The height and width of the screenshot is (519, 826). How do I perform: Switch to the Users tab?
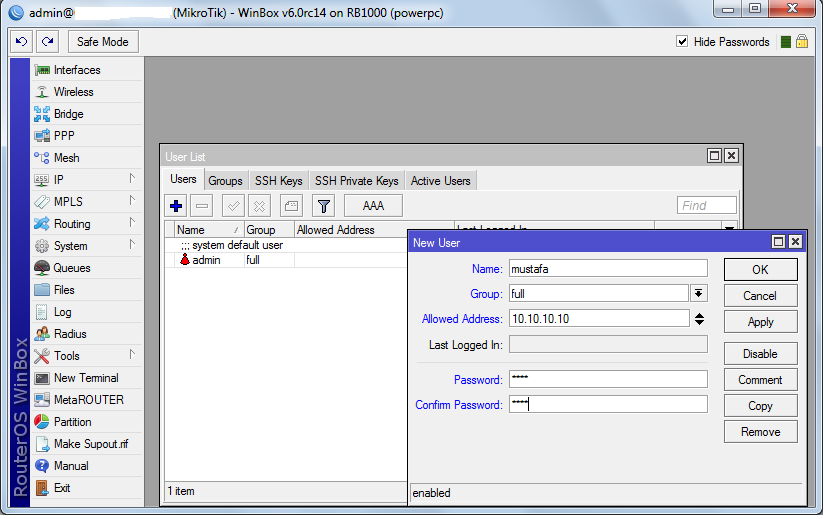pos(183,180)
